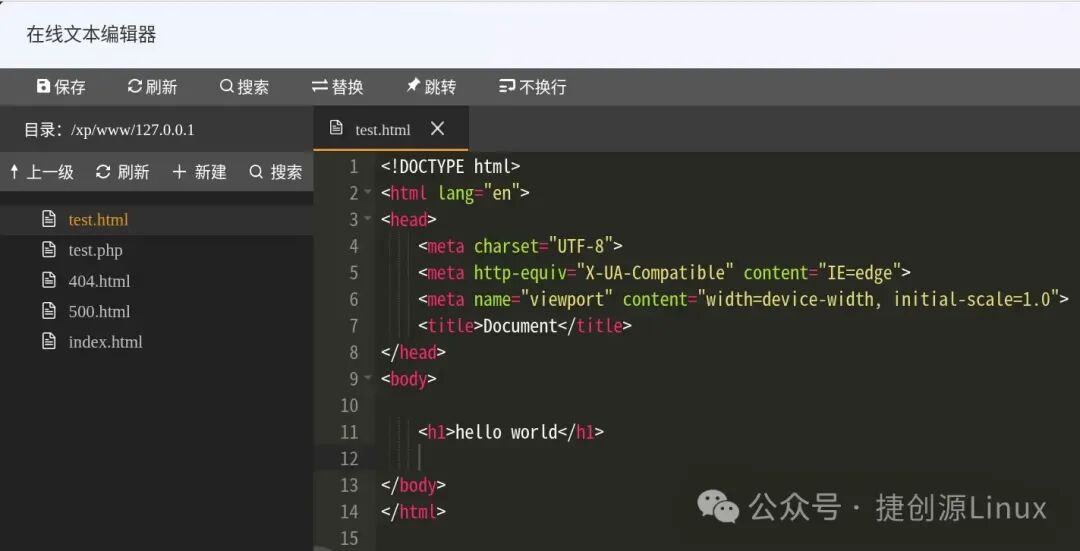Screen dimensions: 1080x551
Task: Create a new file with 新建 label
Action: click(210, 171)
